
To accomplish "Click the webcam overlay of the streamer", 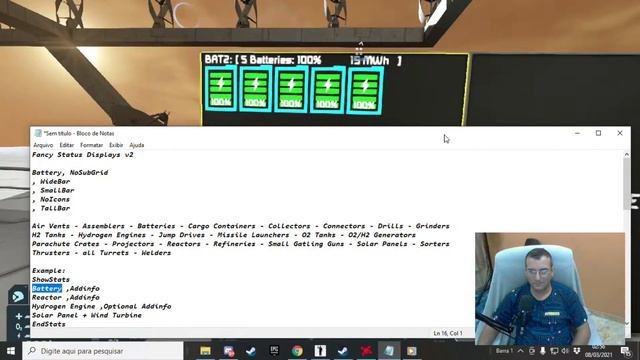I will click(x=550, y=289).
